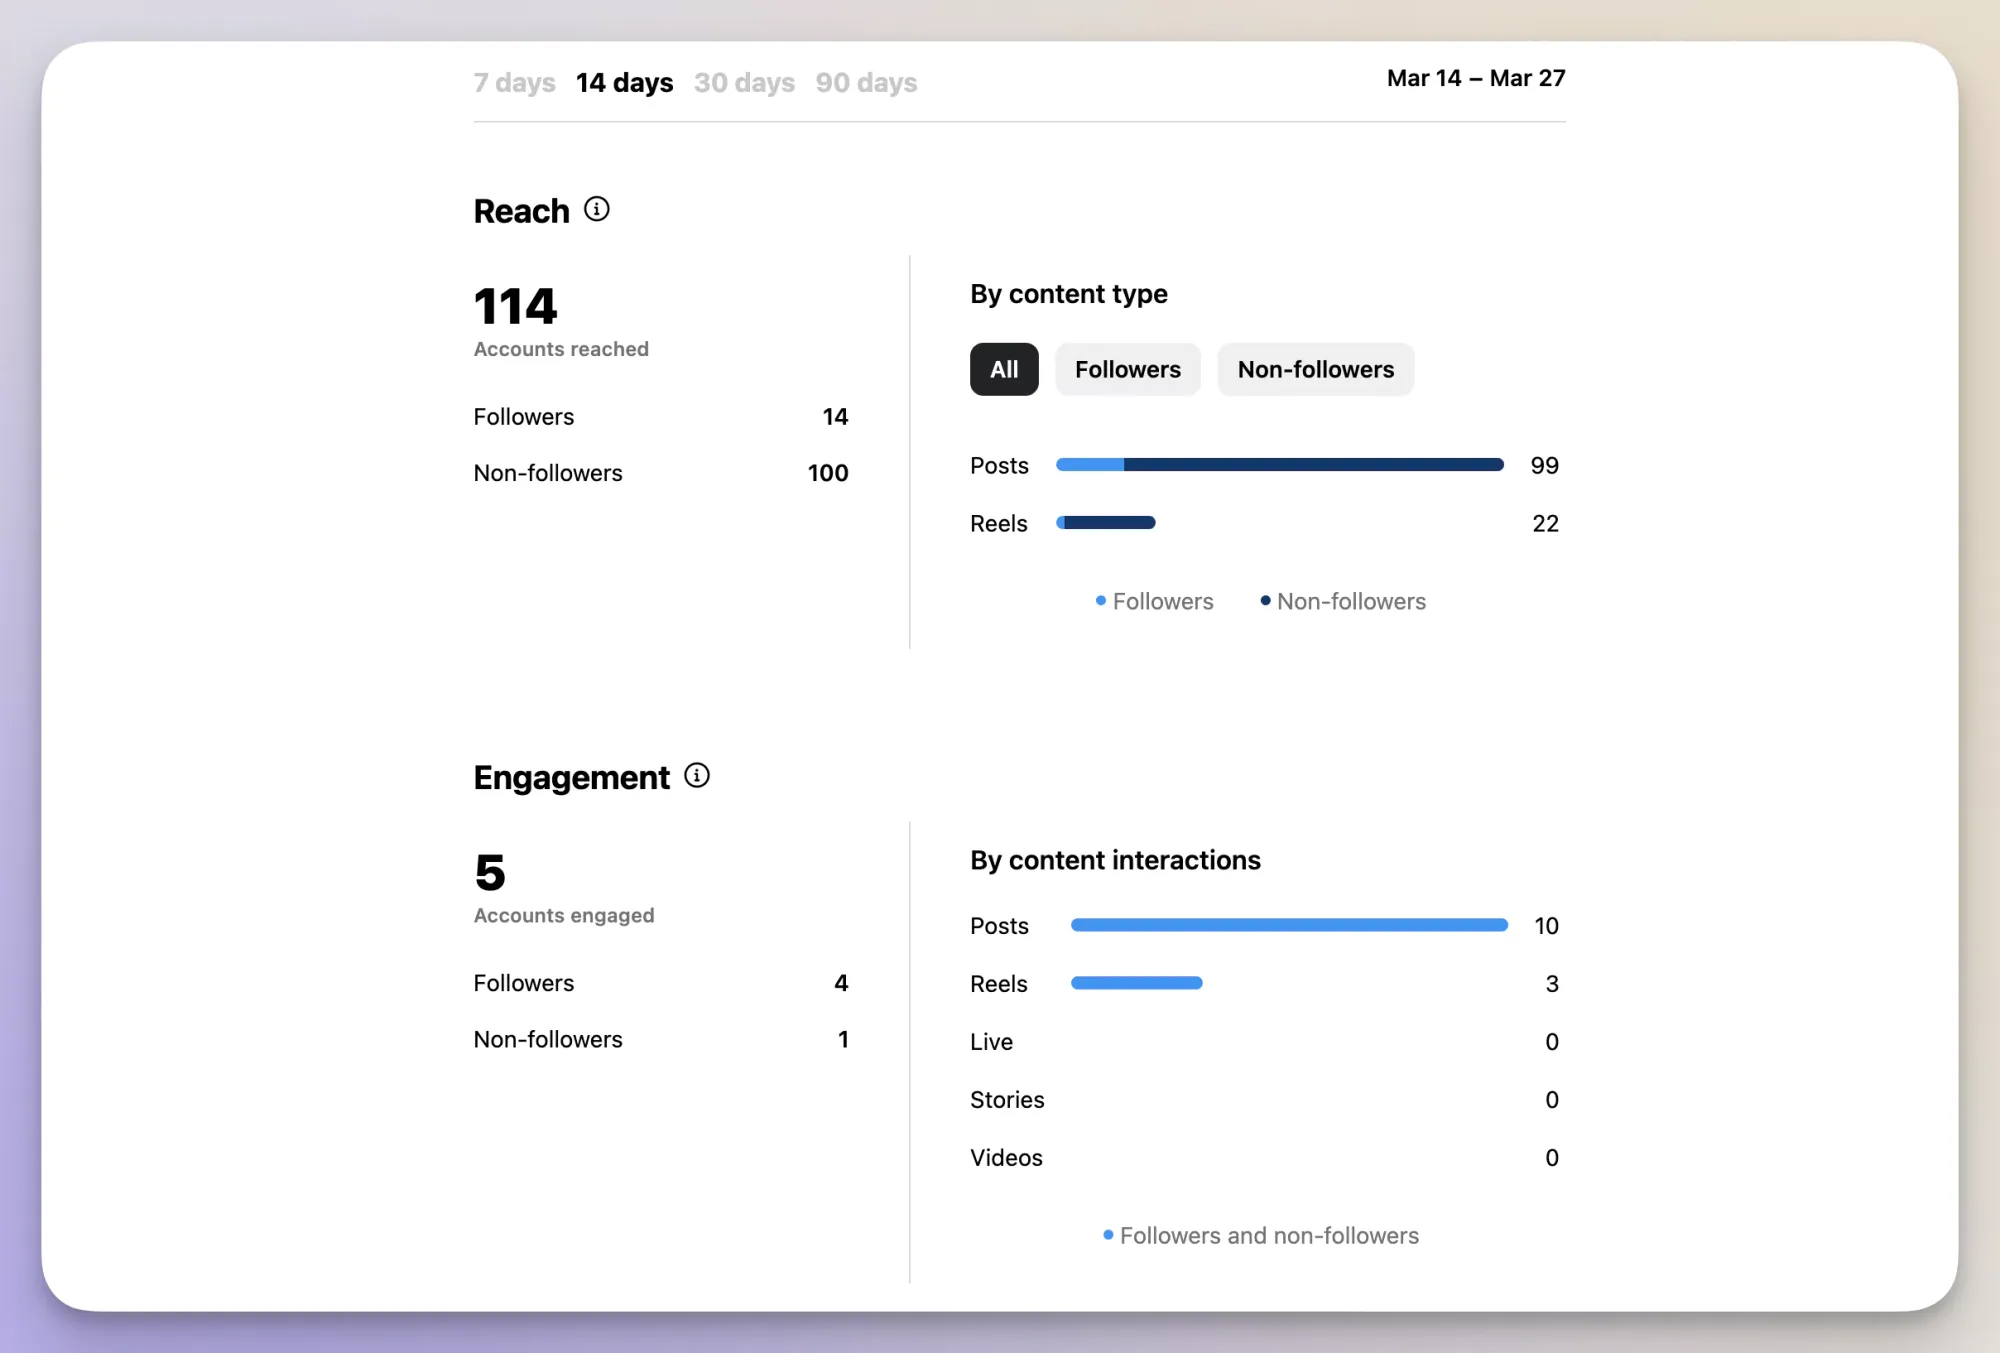Open the Engagement info icon
This screenshot has height=1353, width=2000.
[697, 775]
